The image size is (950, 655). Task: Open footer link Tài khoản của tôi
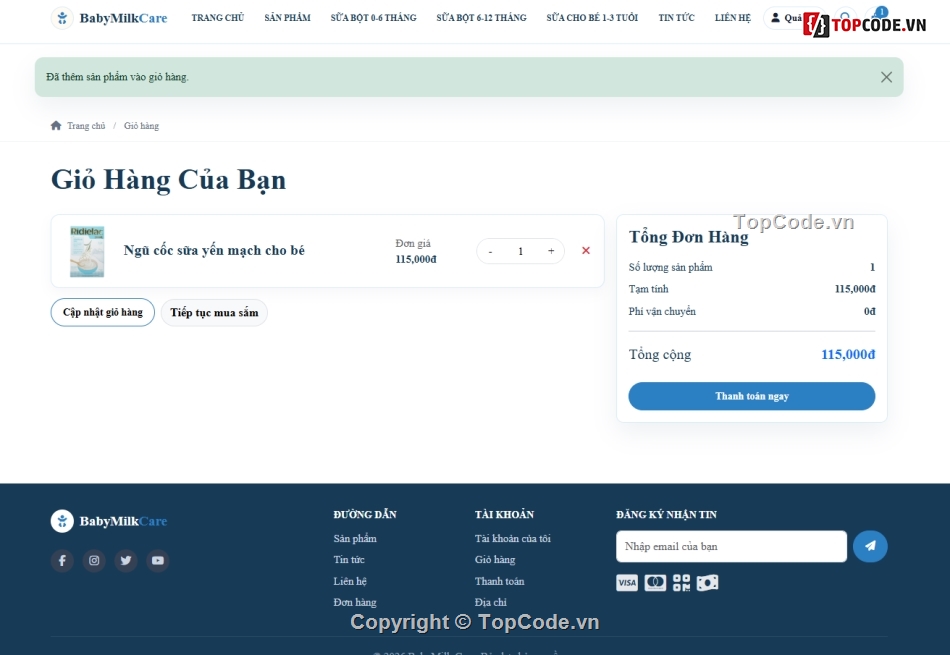click(513, 539)
